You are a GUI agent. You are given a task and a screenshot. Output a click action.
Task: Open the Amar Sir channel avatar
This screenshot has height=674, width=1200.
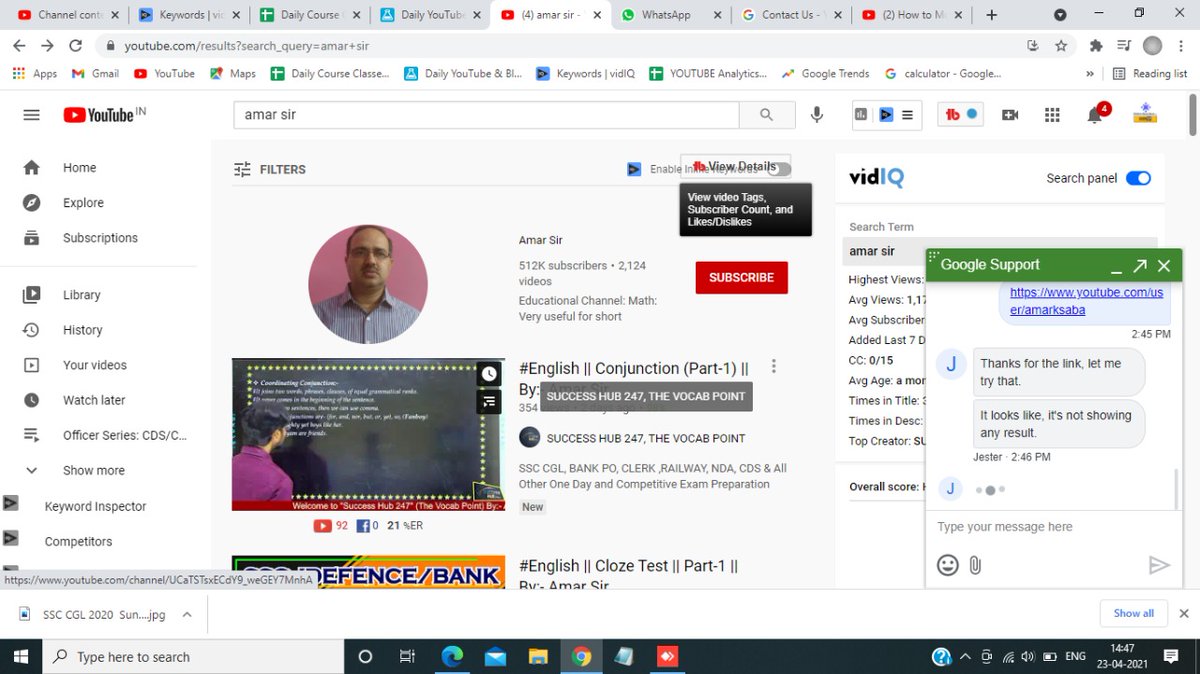click(x=368, y=284)
